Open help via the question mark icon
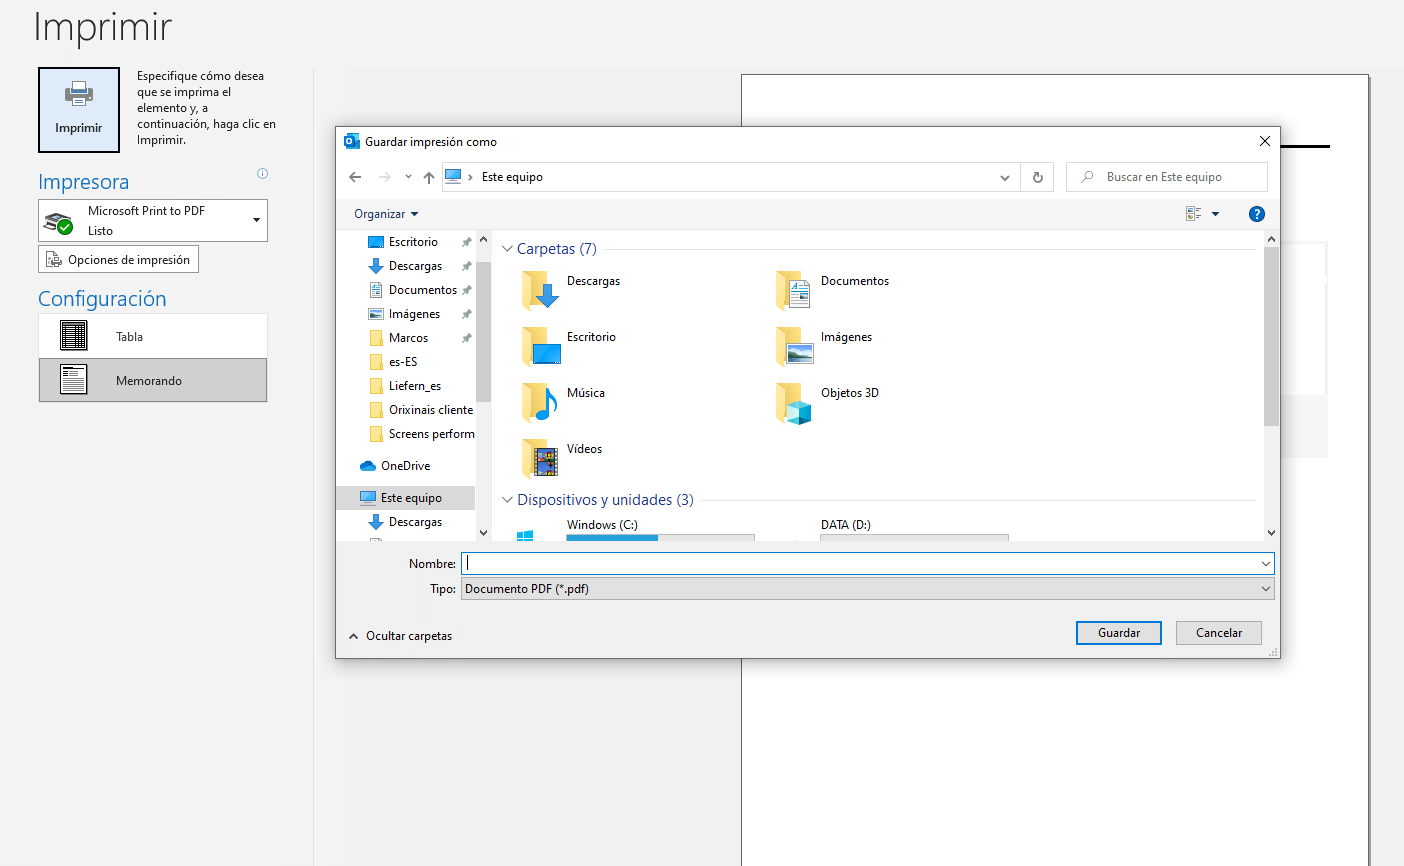This screenshot has height=866, width=1404. [1256, 213]
